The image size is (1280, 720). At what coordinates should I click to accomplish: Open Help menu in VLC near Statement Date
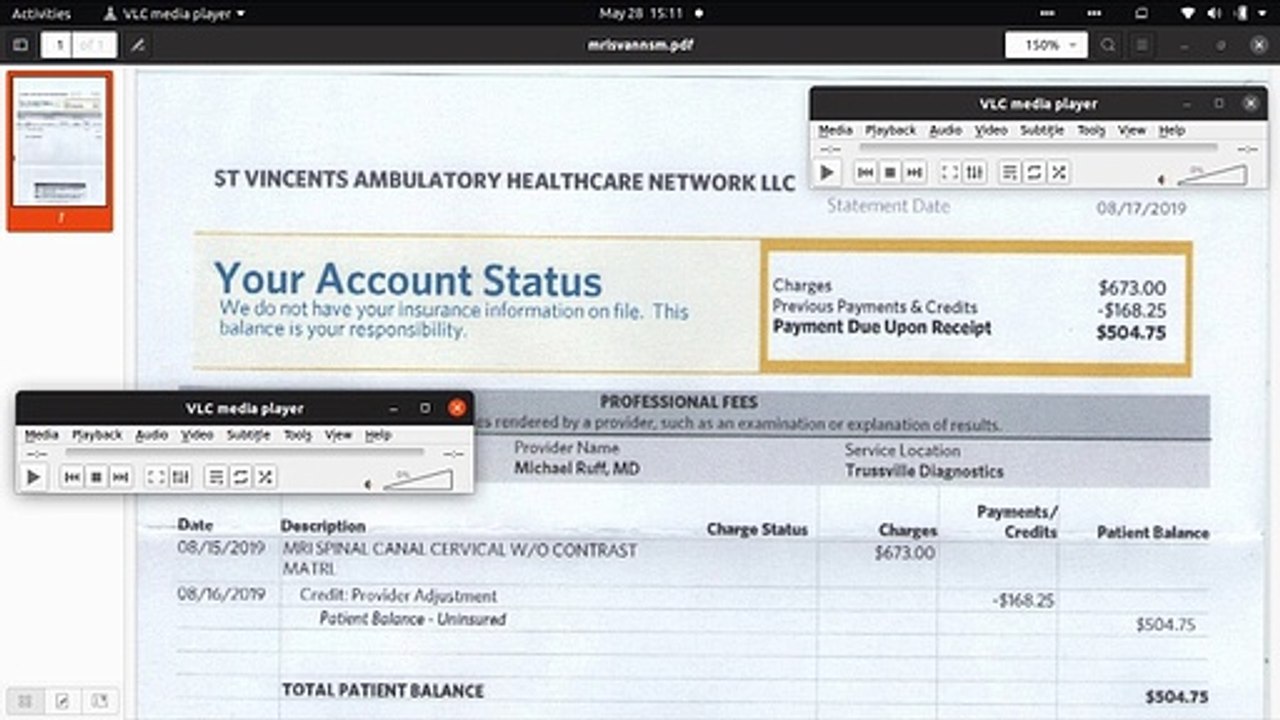1172,130
